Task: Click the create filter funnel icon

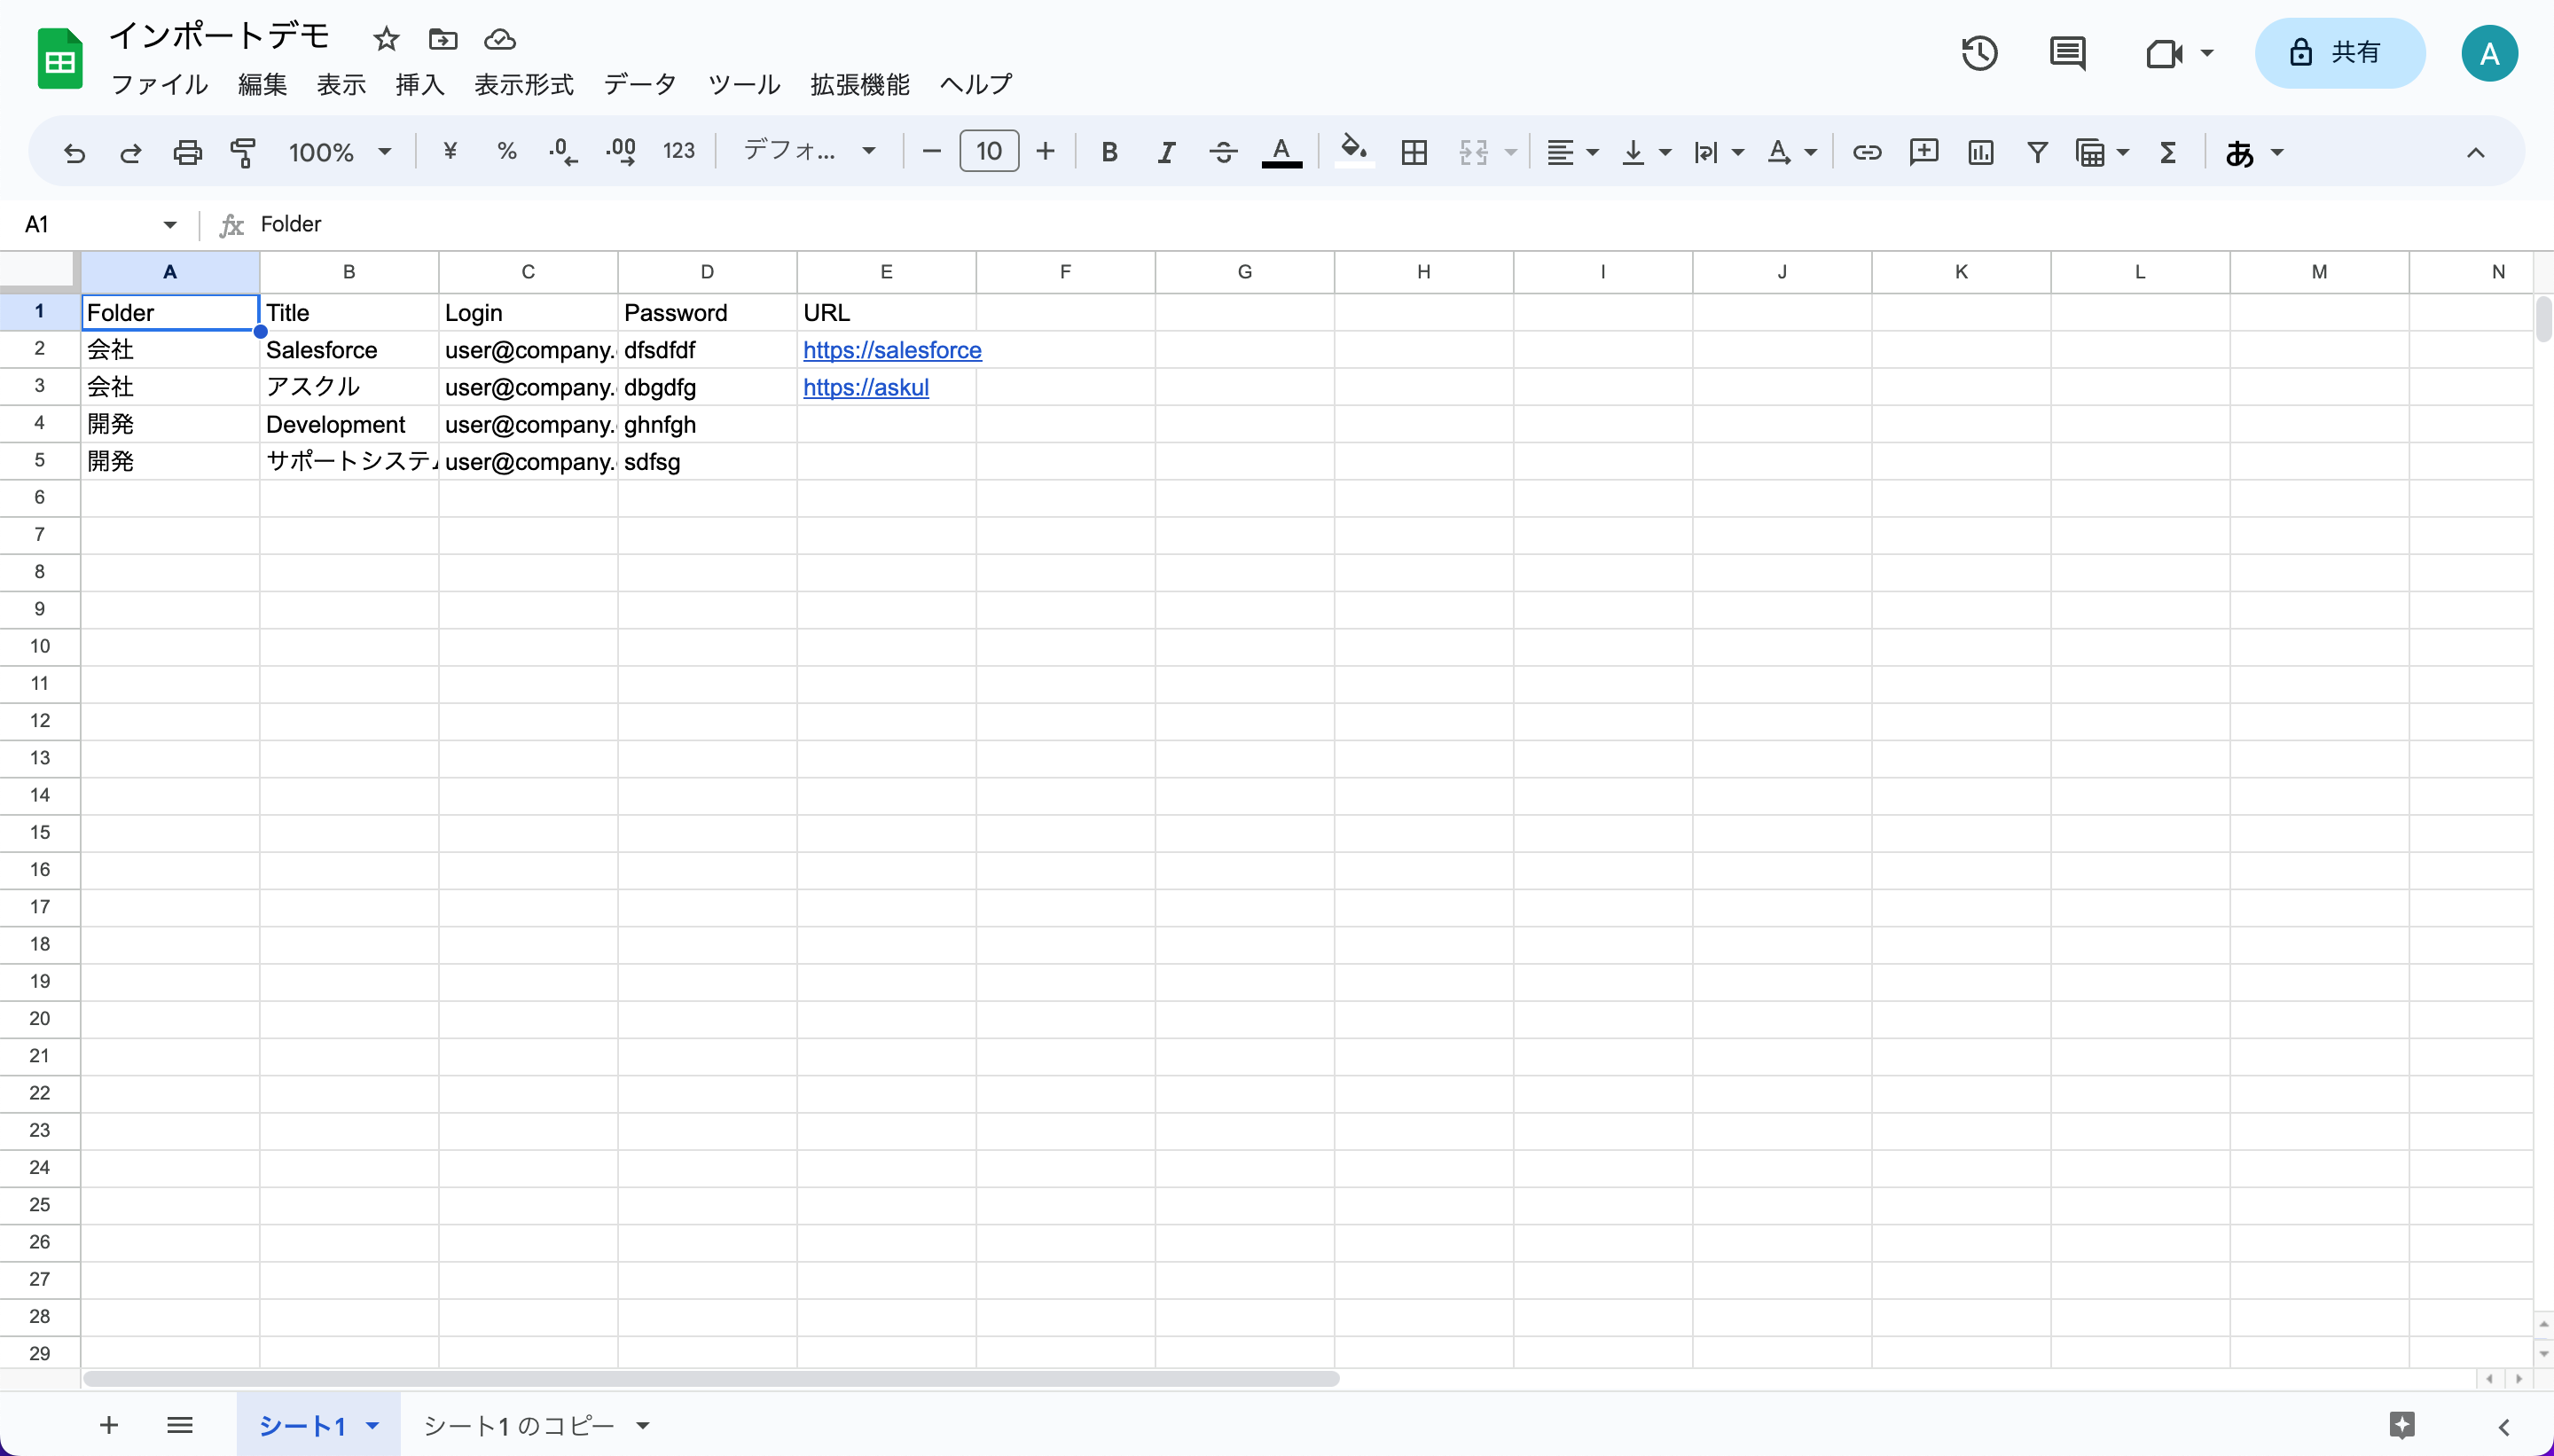Action: pos(2037,152)
